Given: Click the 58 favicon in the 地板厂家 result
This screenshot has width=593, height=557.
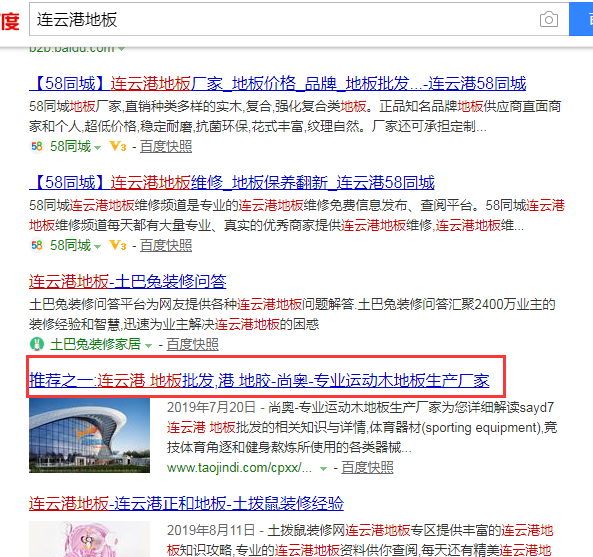Looking at the screenshot, I should click(37, 146).
